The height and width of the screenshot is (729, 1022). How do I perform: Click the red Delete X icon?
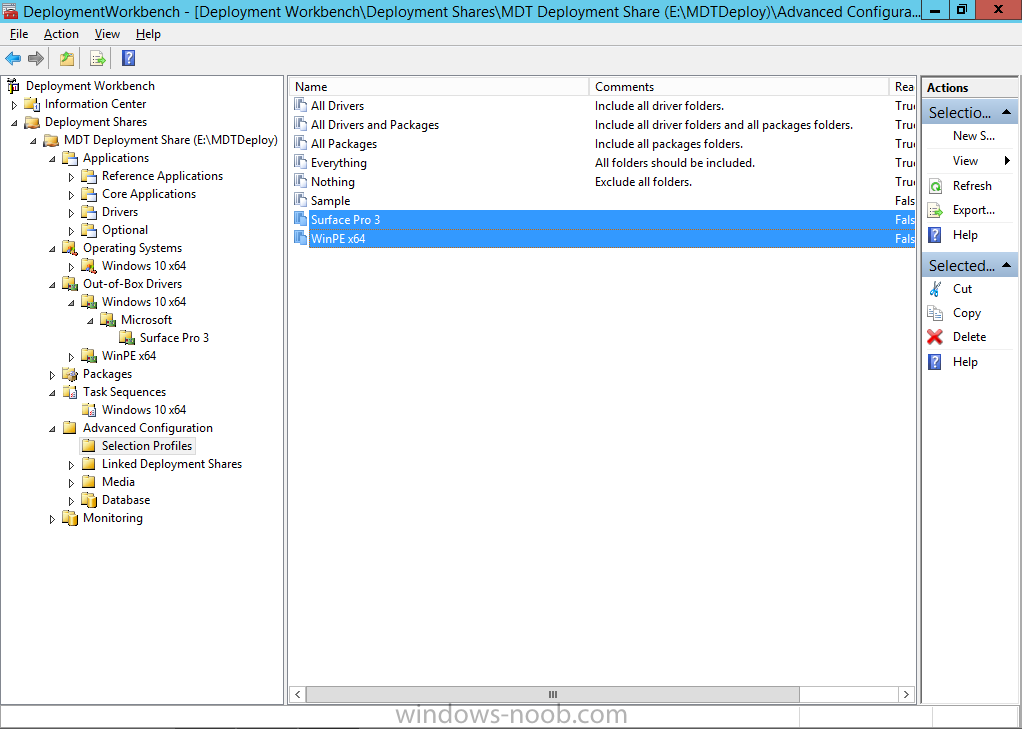(x=935, y=337)
